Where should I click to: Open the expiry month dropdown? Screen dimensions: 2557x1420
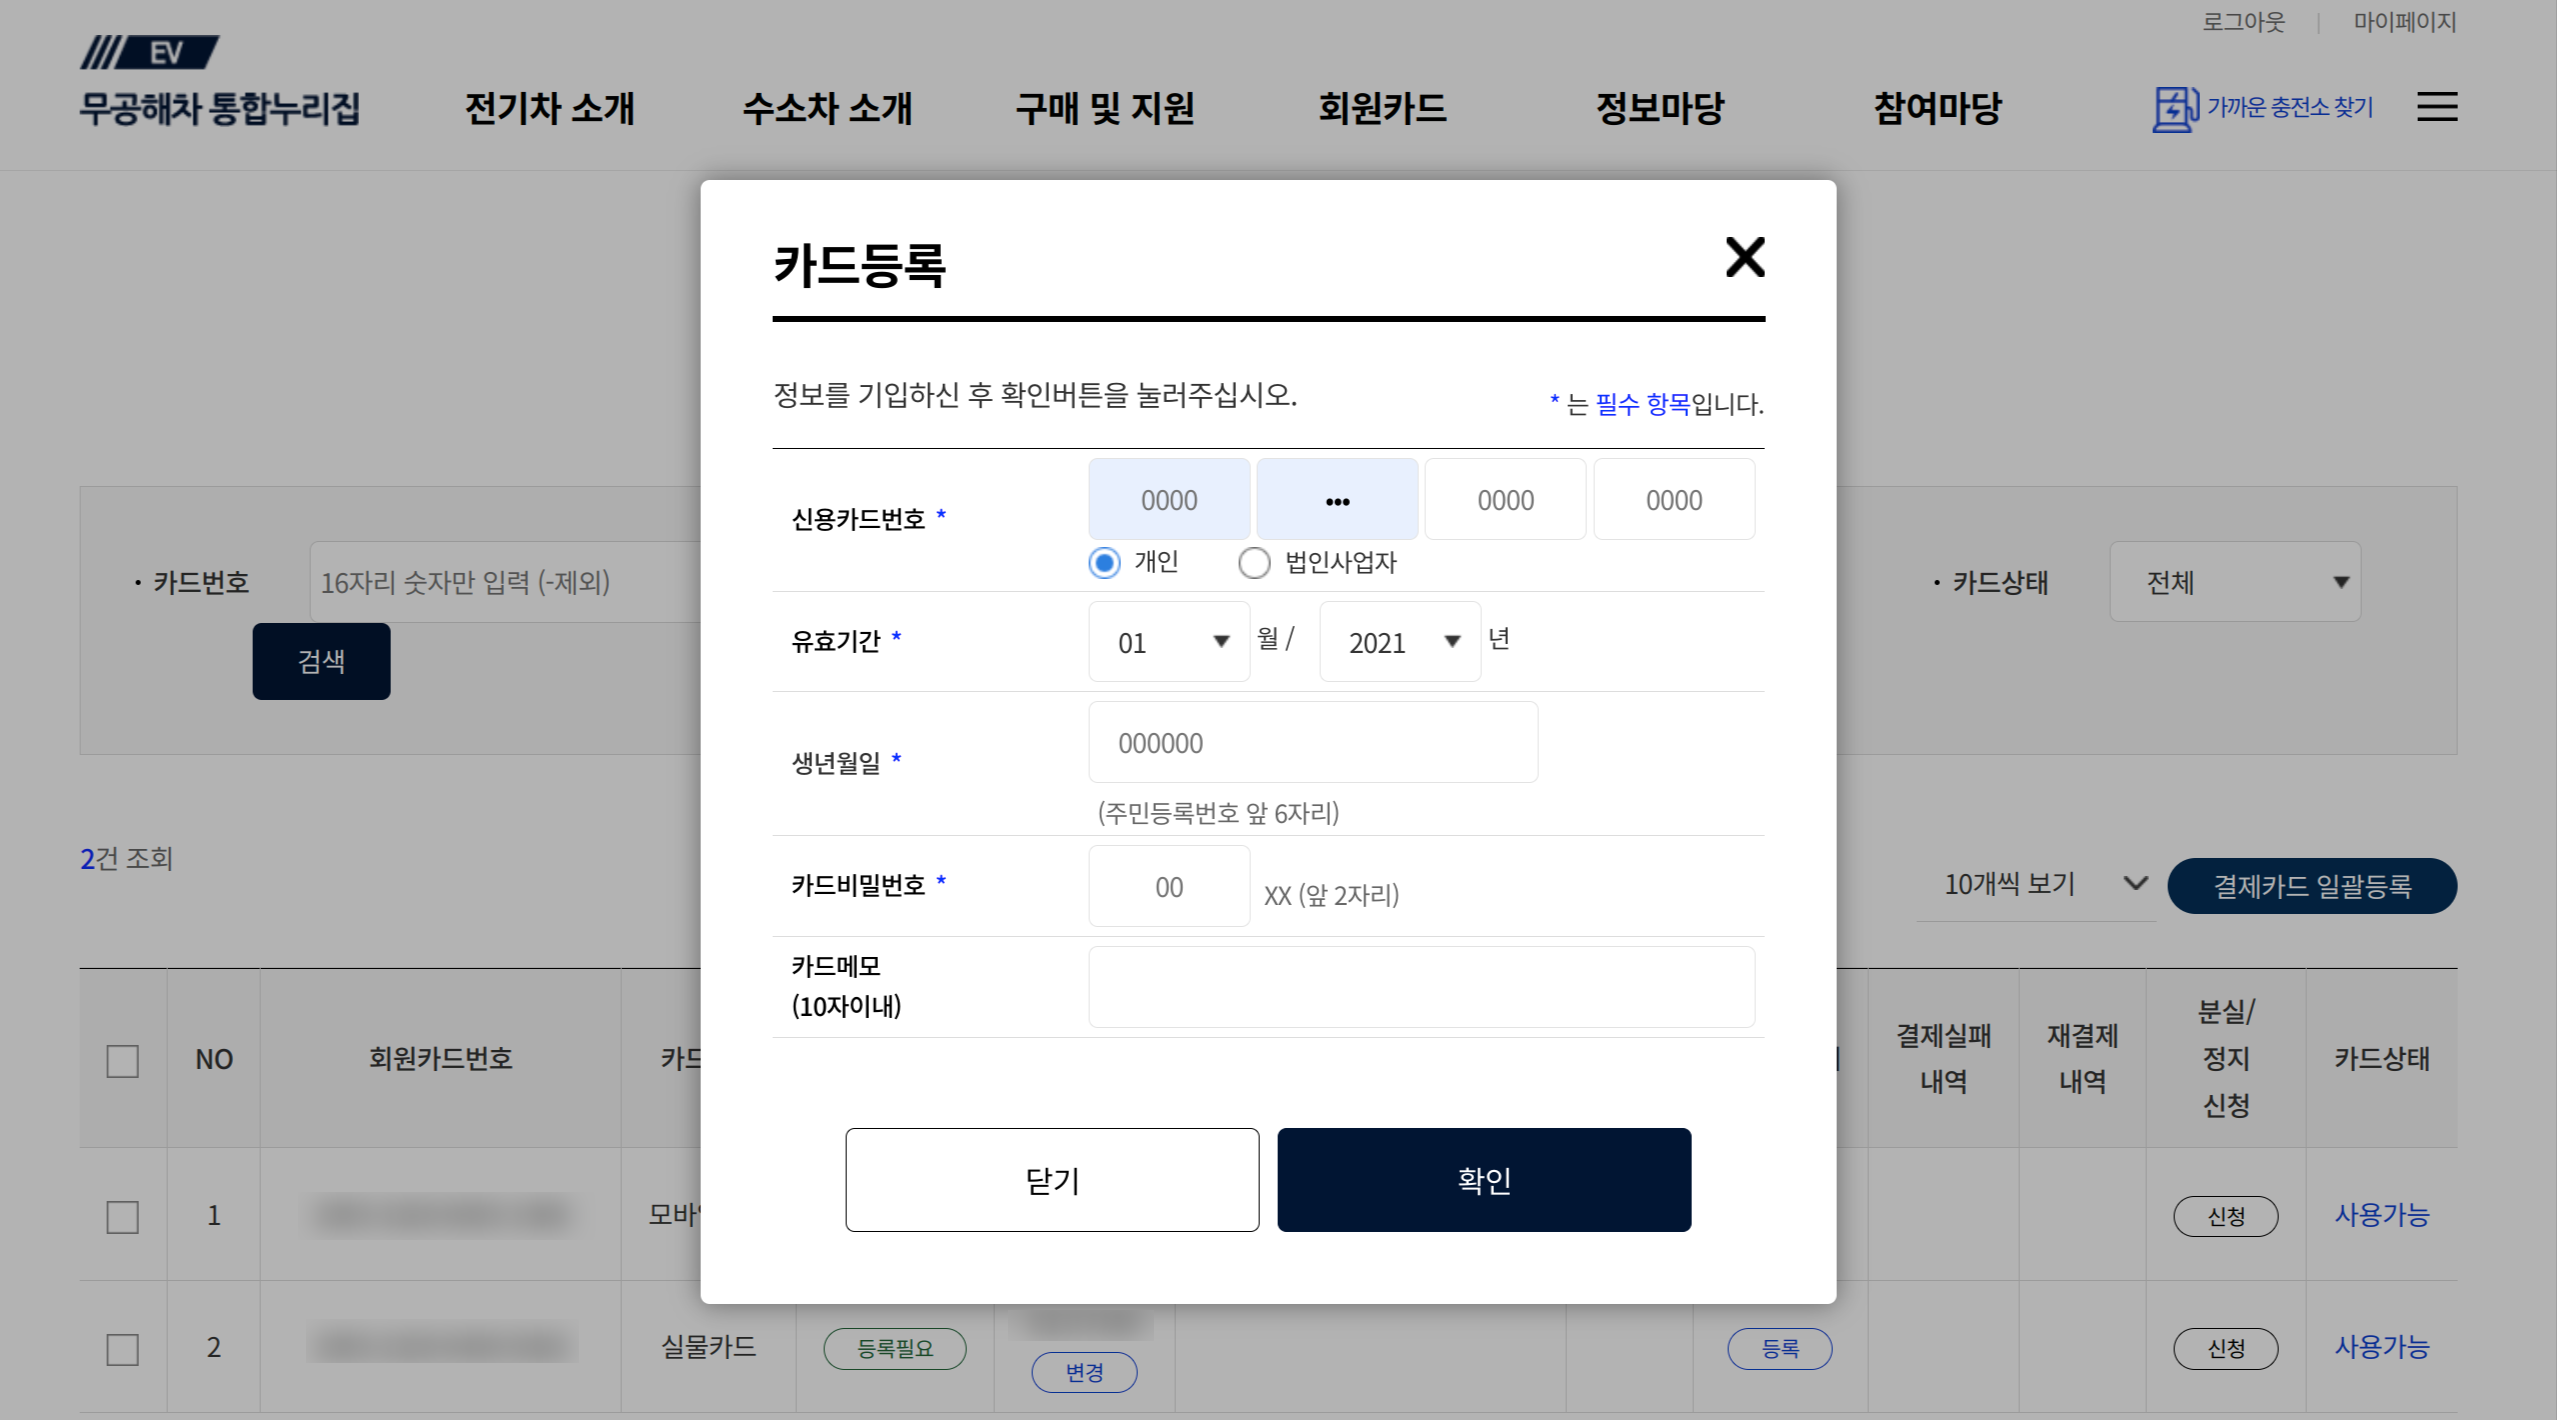pyautogui.click(x=1169, y=642)
